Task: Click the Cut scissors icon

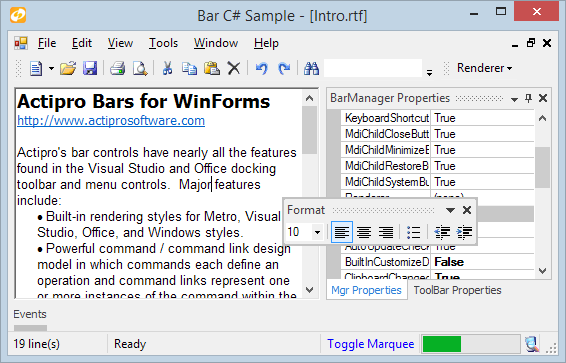Action: 167,68
